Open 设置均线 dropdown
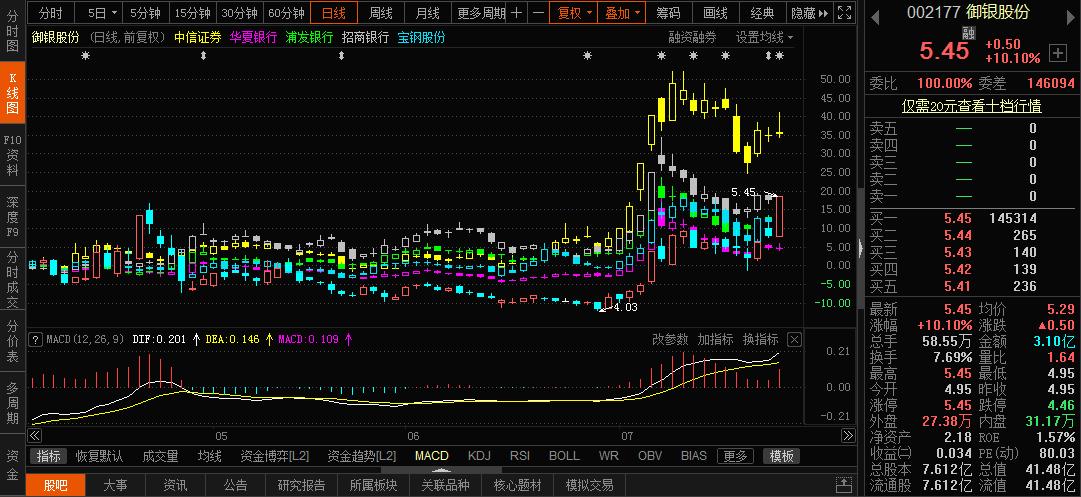 [x=764, y=37]
